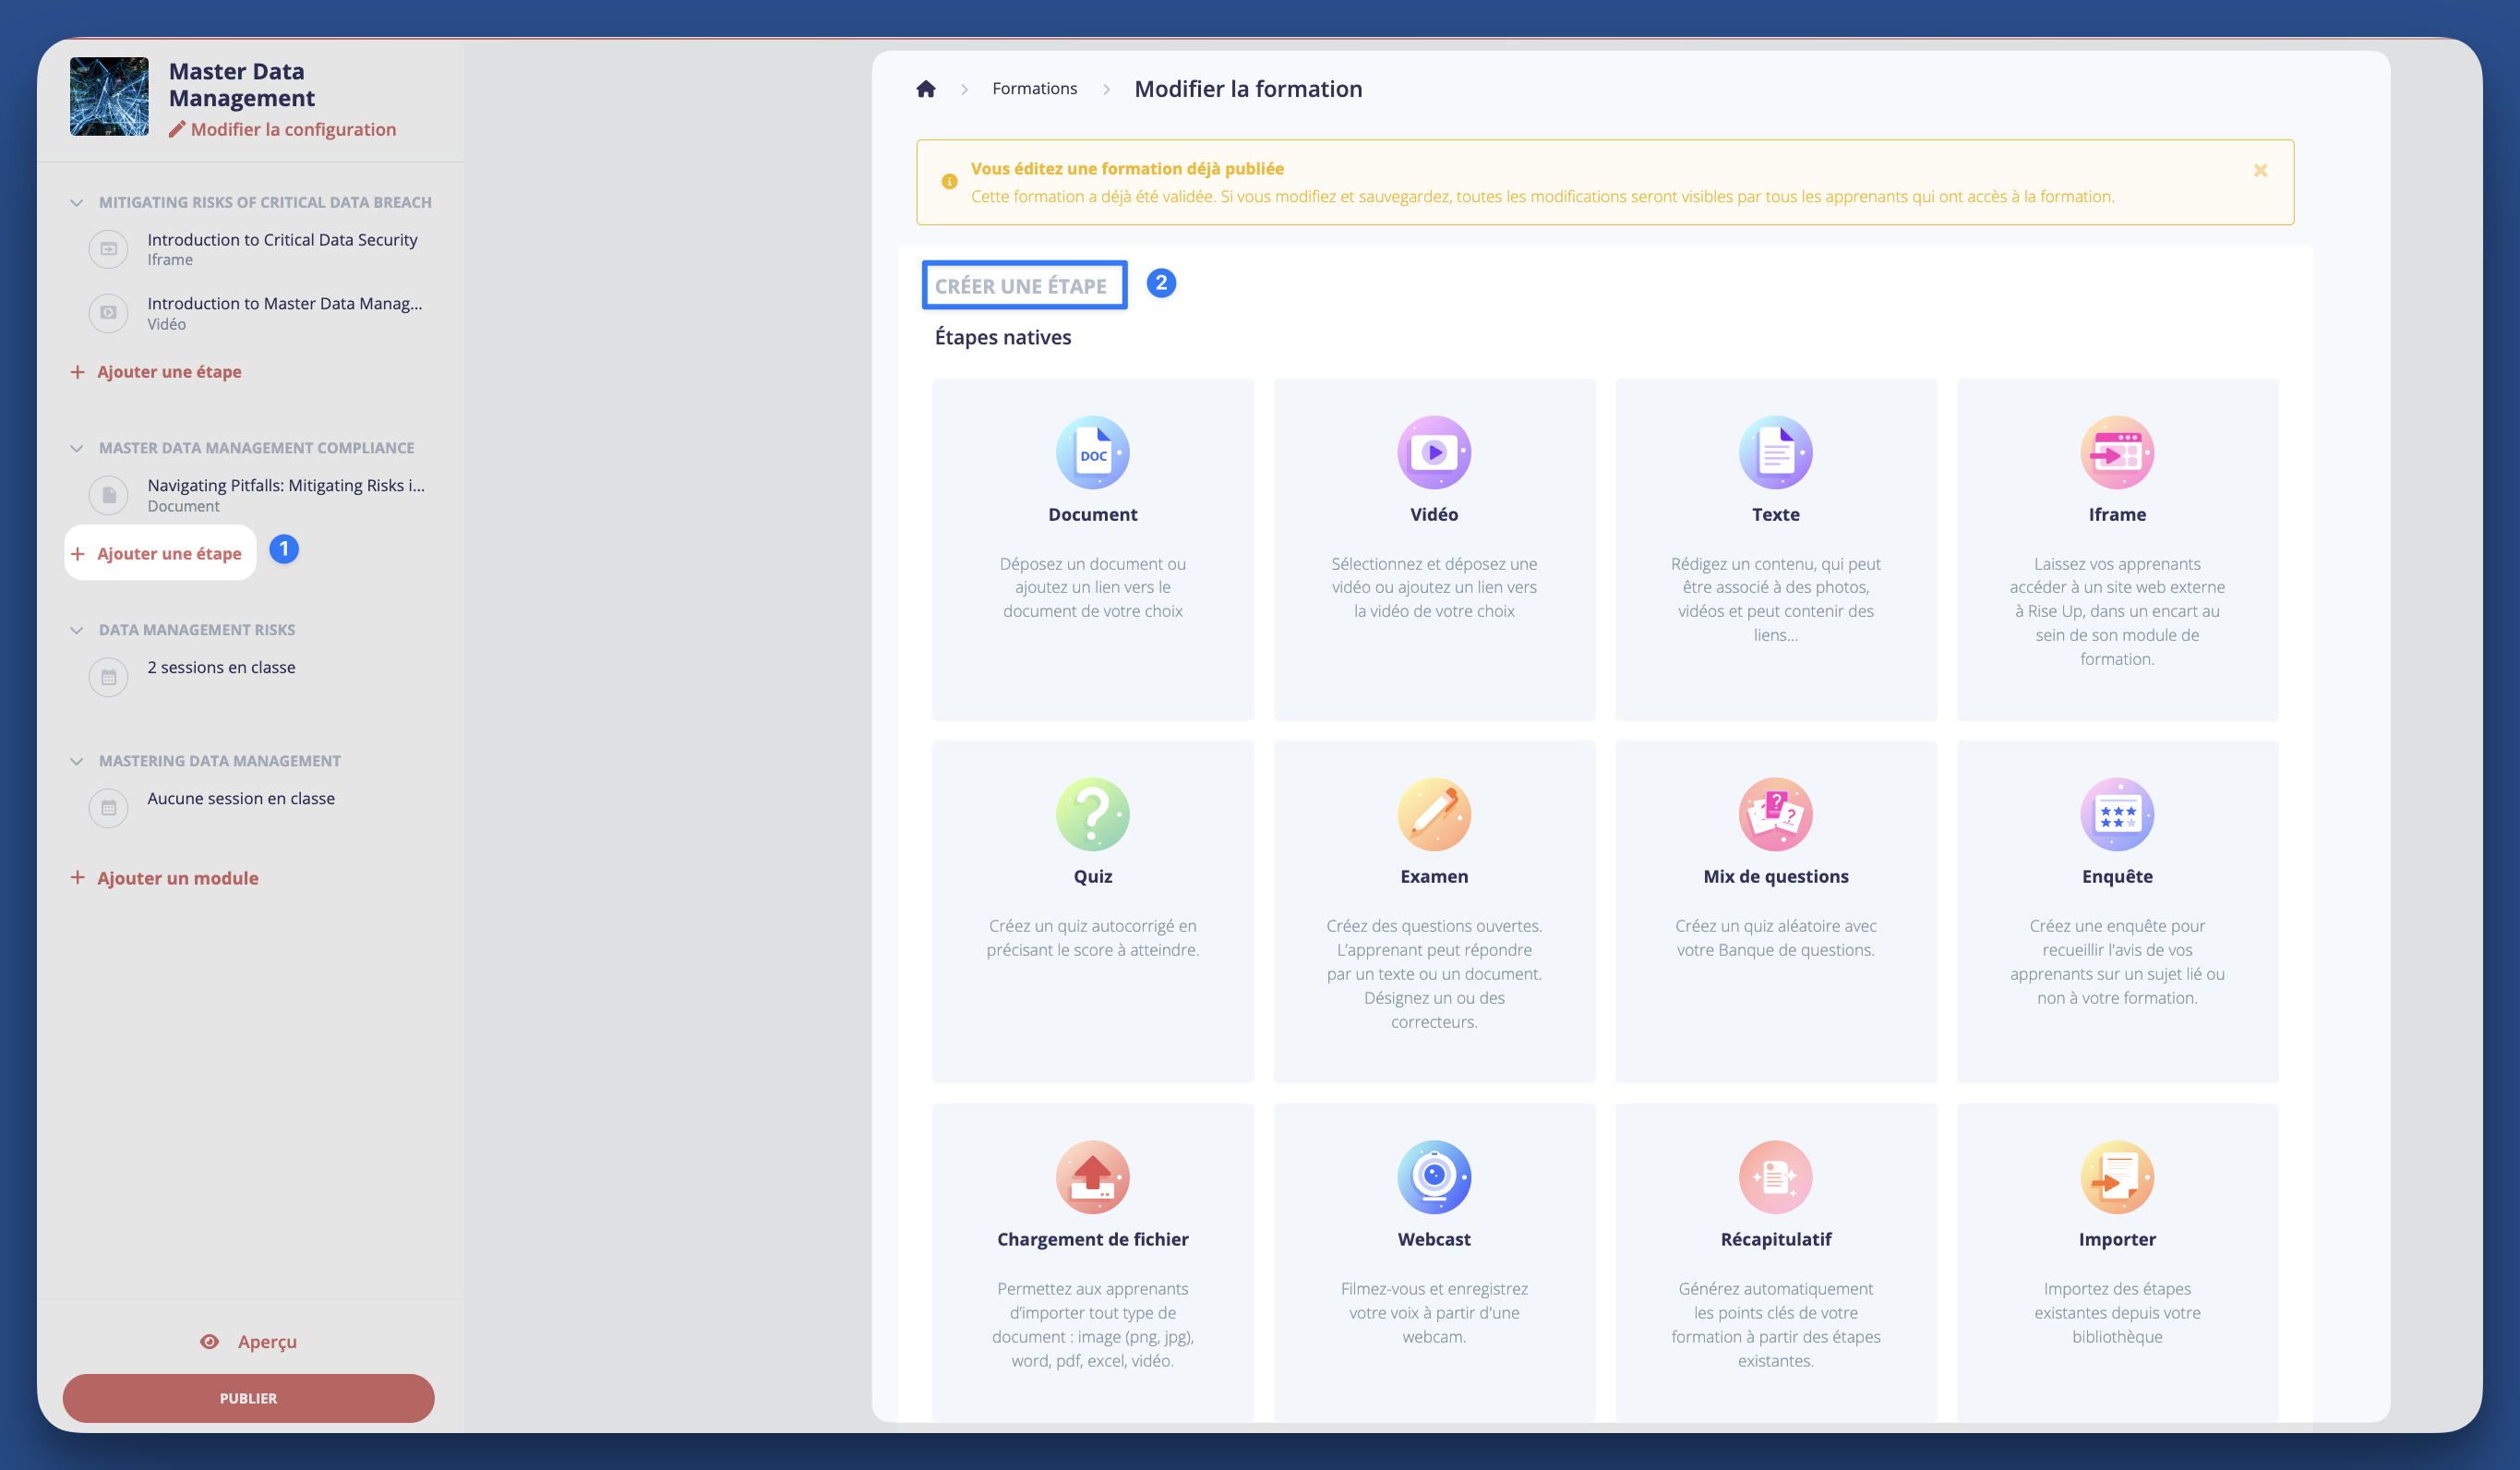2520x1470 pixels.
Task: Dismiss the published training warning banner
Action: pos(2259,170)
